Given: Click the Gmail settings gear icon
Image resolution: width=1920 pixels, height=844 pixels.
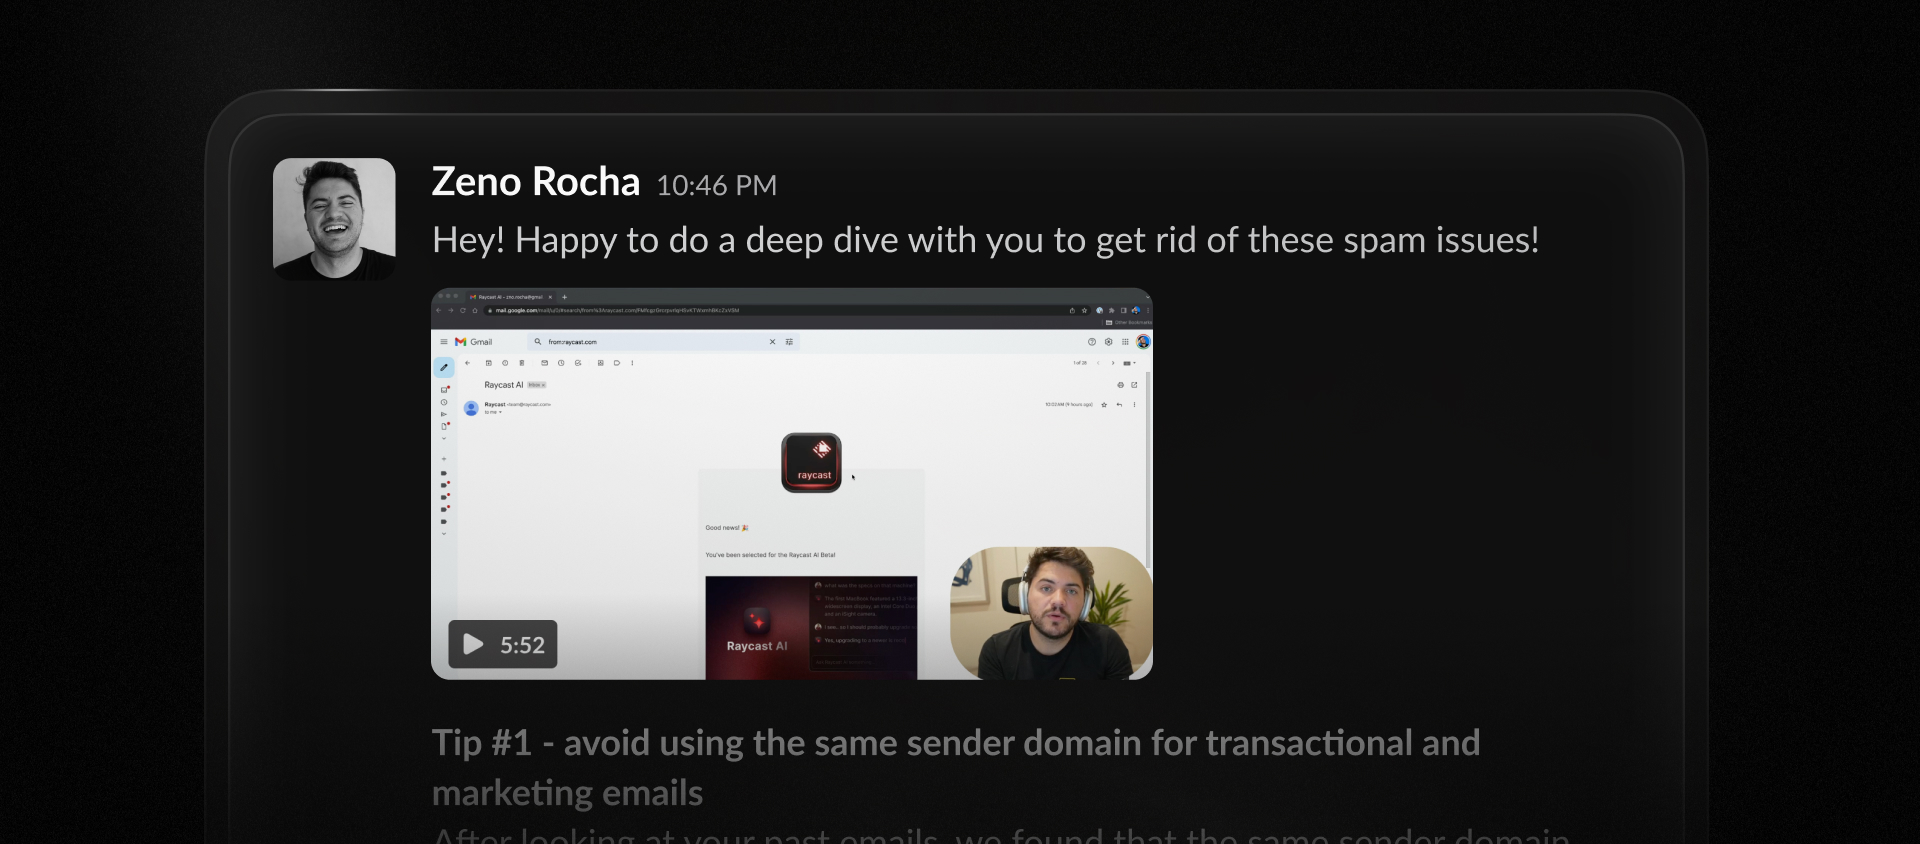Looking at the screenshot, I should pos(1108,342).
